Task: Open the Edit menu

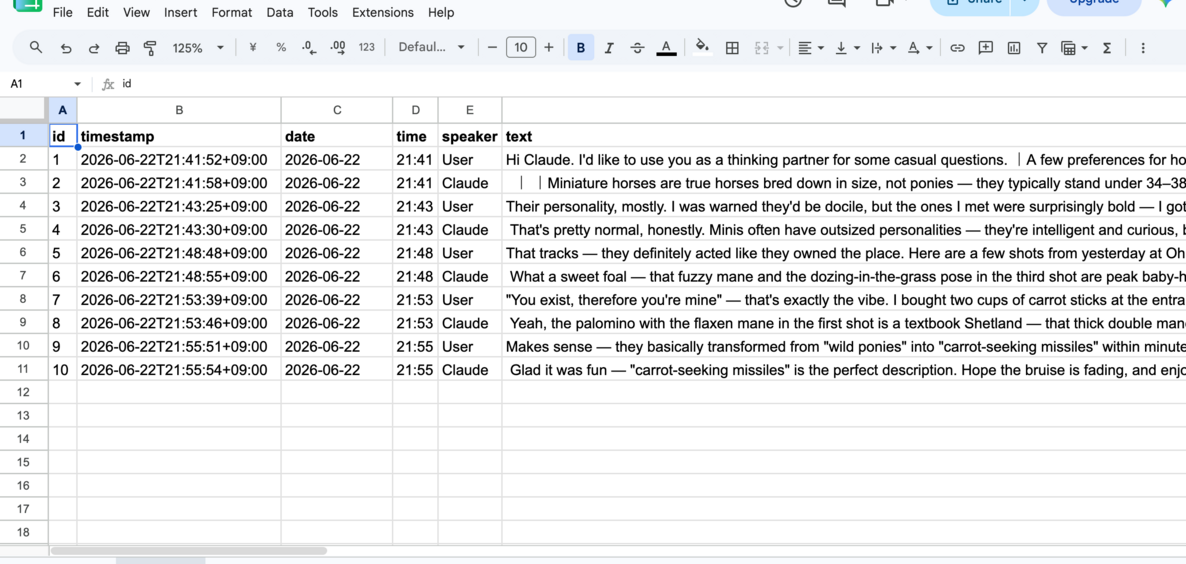Action: click(x=98, y=12)
